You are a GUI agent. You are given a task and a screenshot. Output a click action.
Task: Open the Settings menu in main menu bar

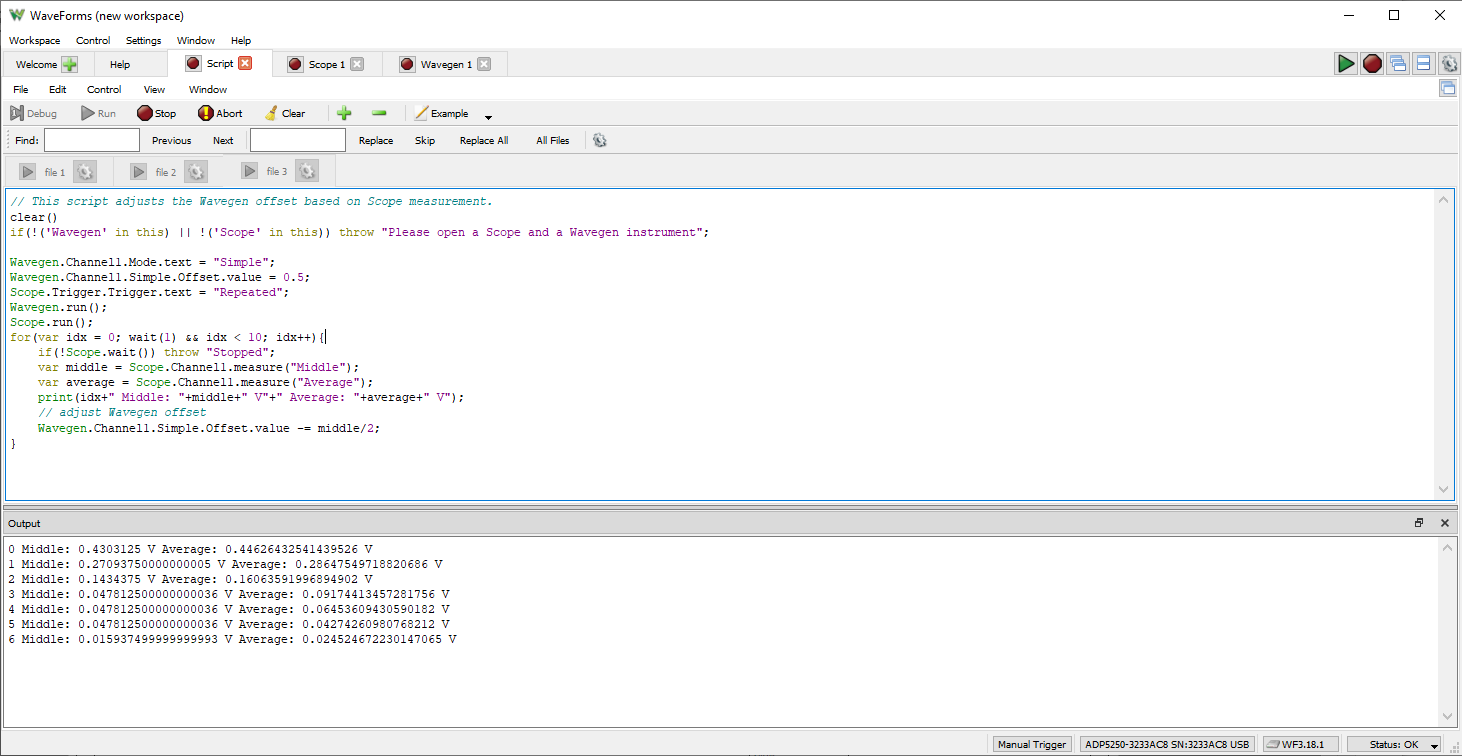pos(144,41)
